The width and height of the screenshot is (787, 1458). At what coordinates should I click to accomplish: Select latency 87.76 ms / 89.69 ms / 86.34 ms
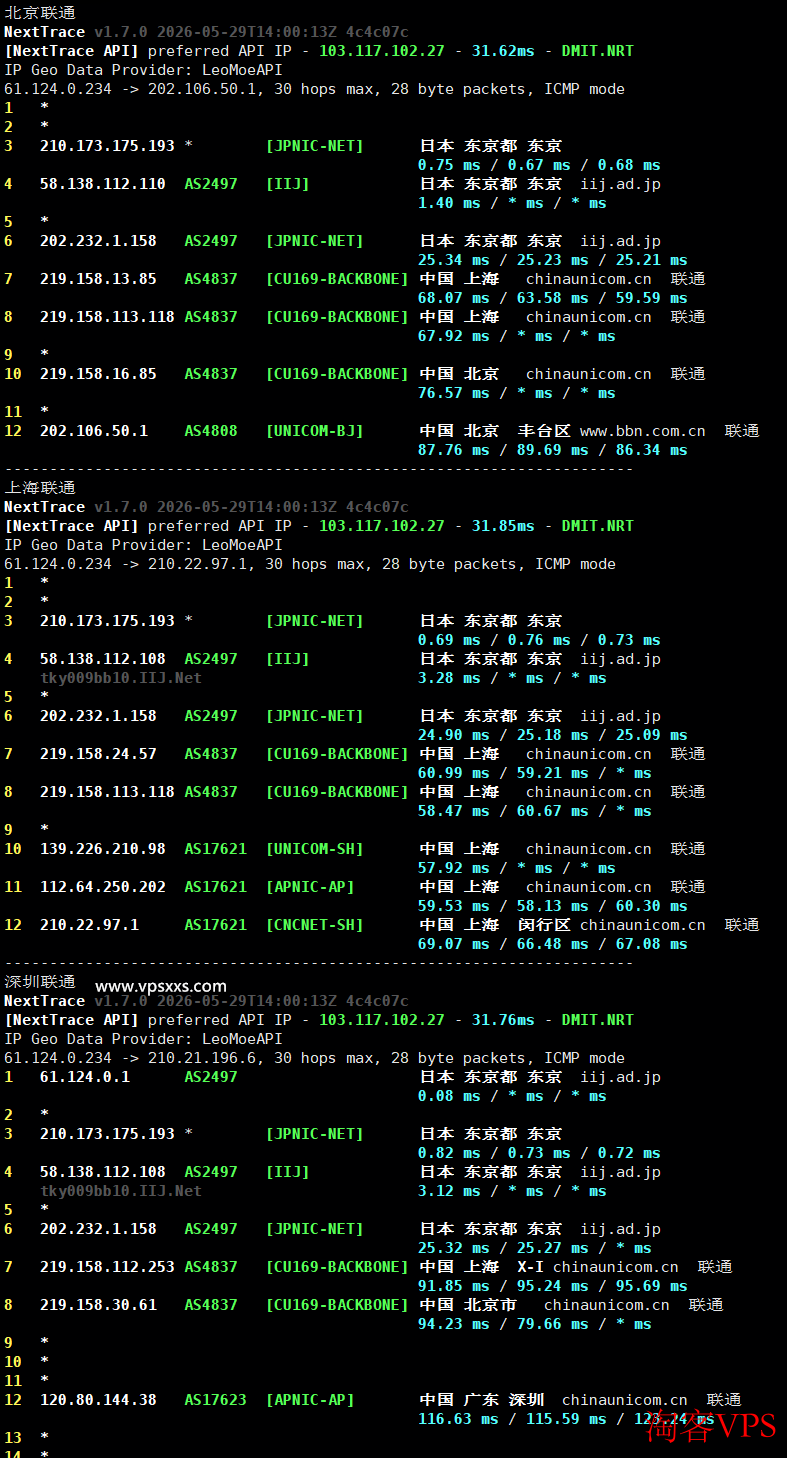553,450
